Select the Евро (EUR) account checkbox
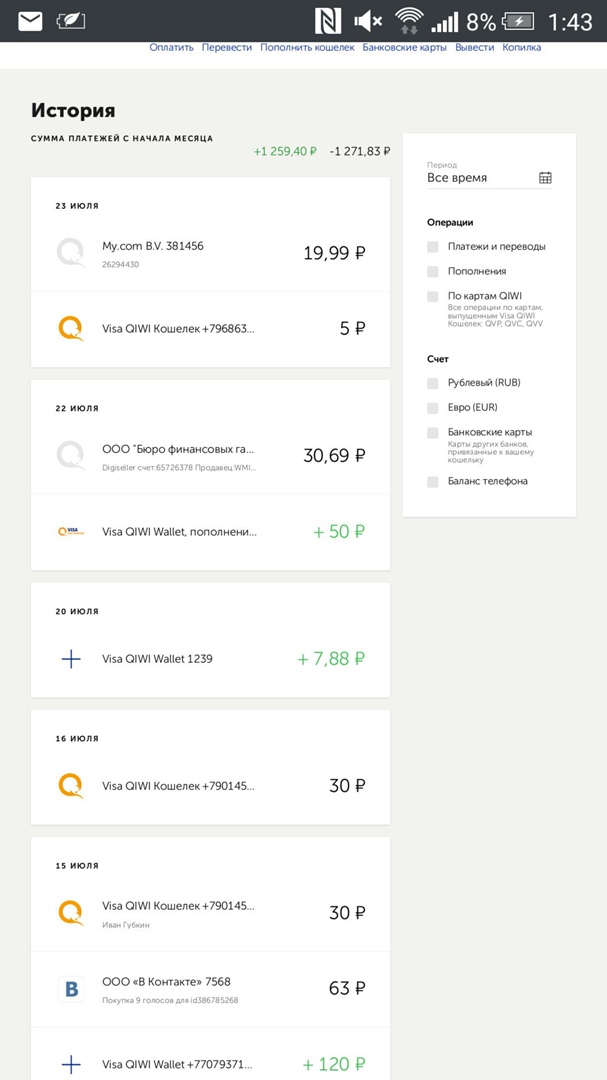Viewport: 607px width, 1080px height. (433, 408)
